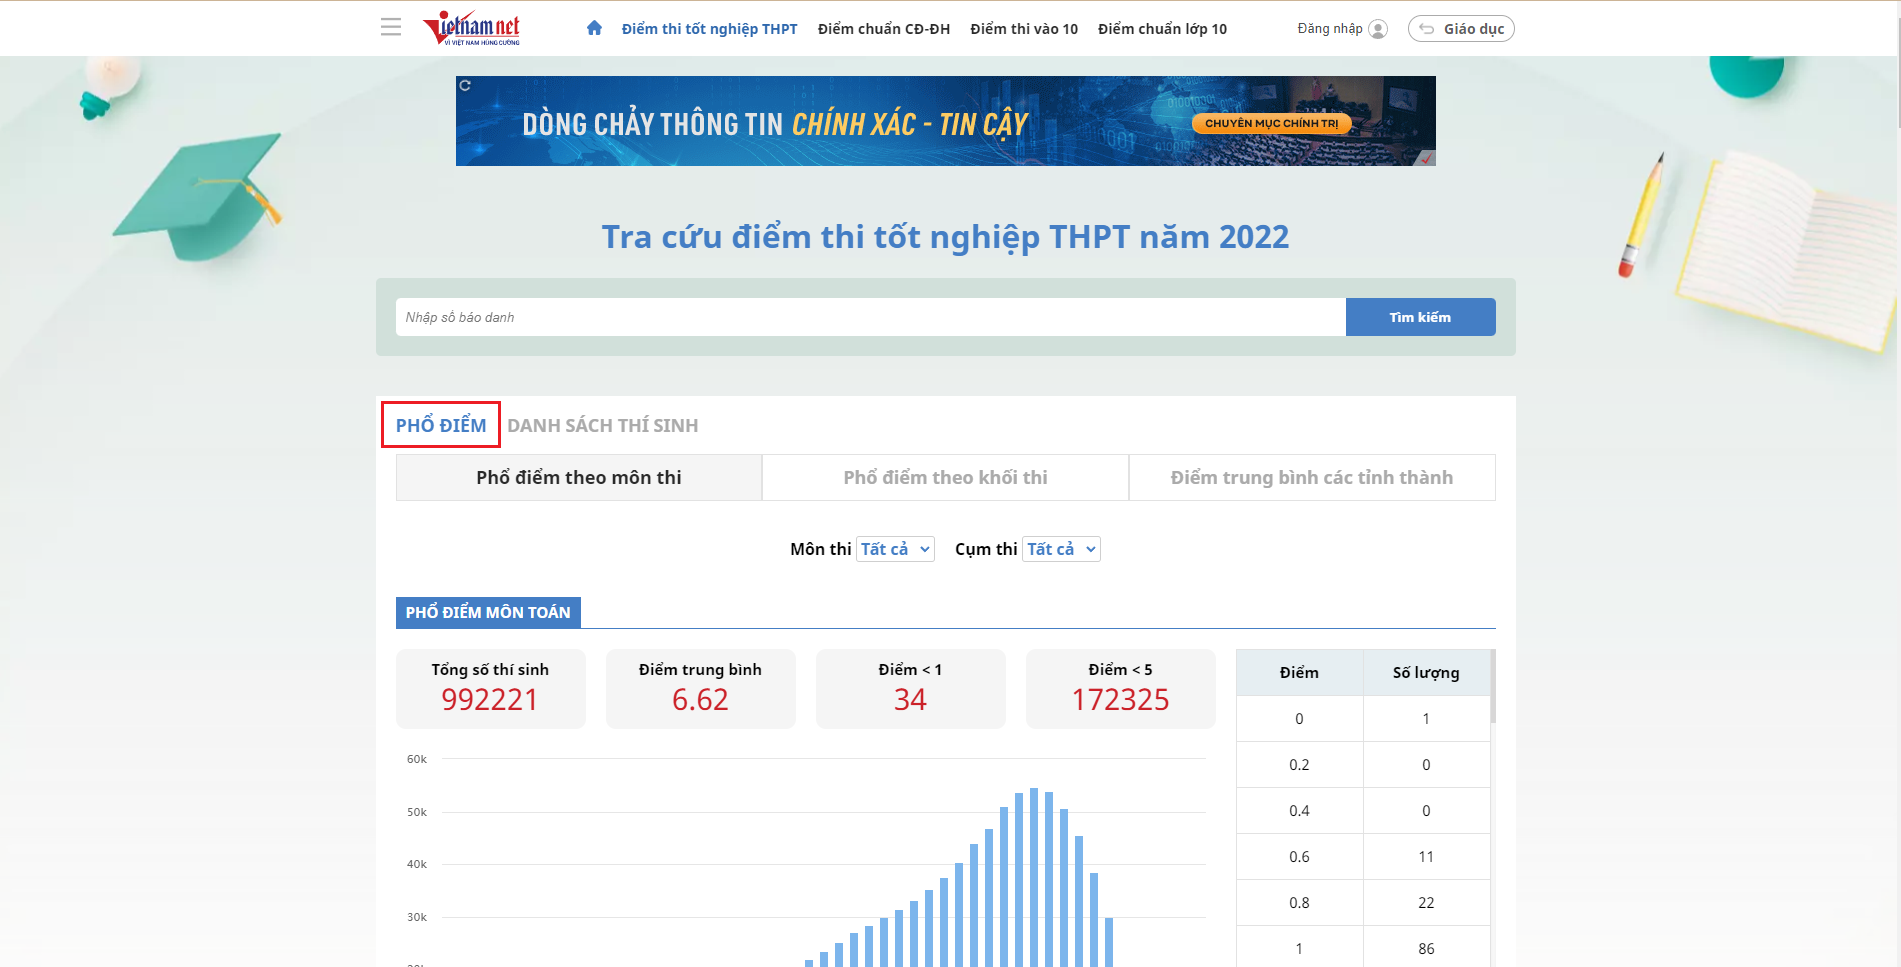Click the blue advertisement banner
Viewport: 1901px width, 967px height.
click(x=945, y=121)
